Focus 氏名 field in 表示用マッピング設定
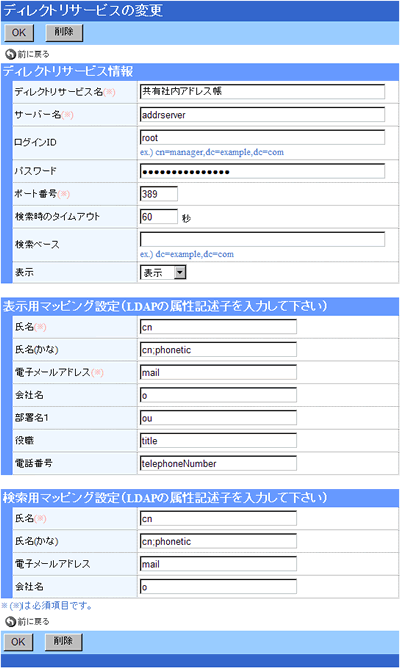400x669 pixels. (x=218, y=327)
